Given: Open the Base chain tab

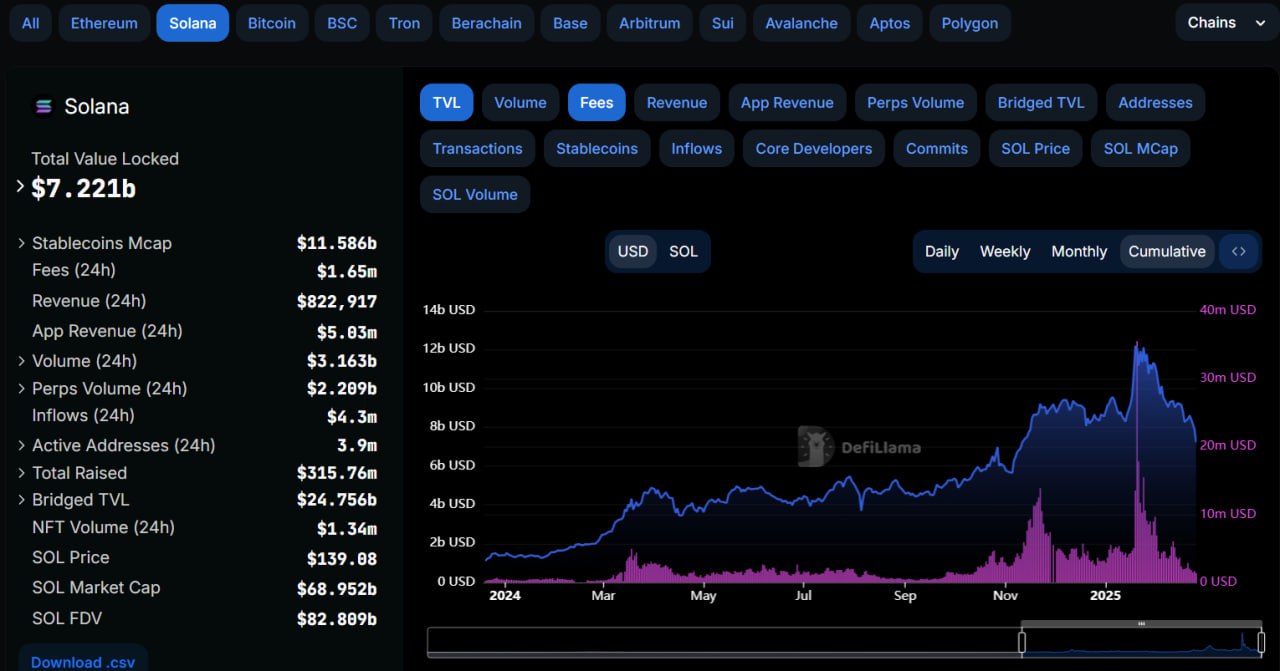Looking at the screenshot, I should coord(570,23).
